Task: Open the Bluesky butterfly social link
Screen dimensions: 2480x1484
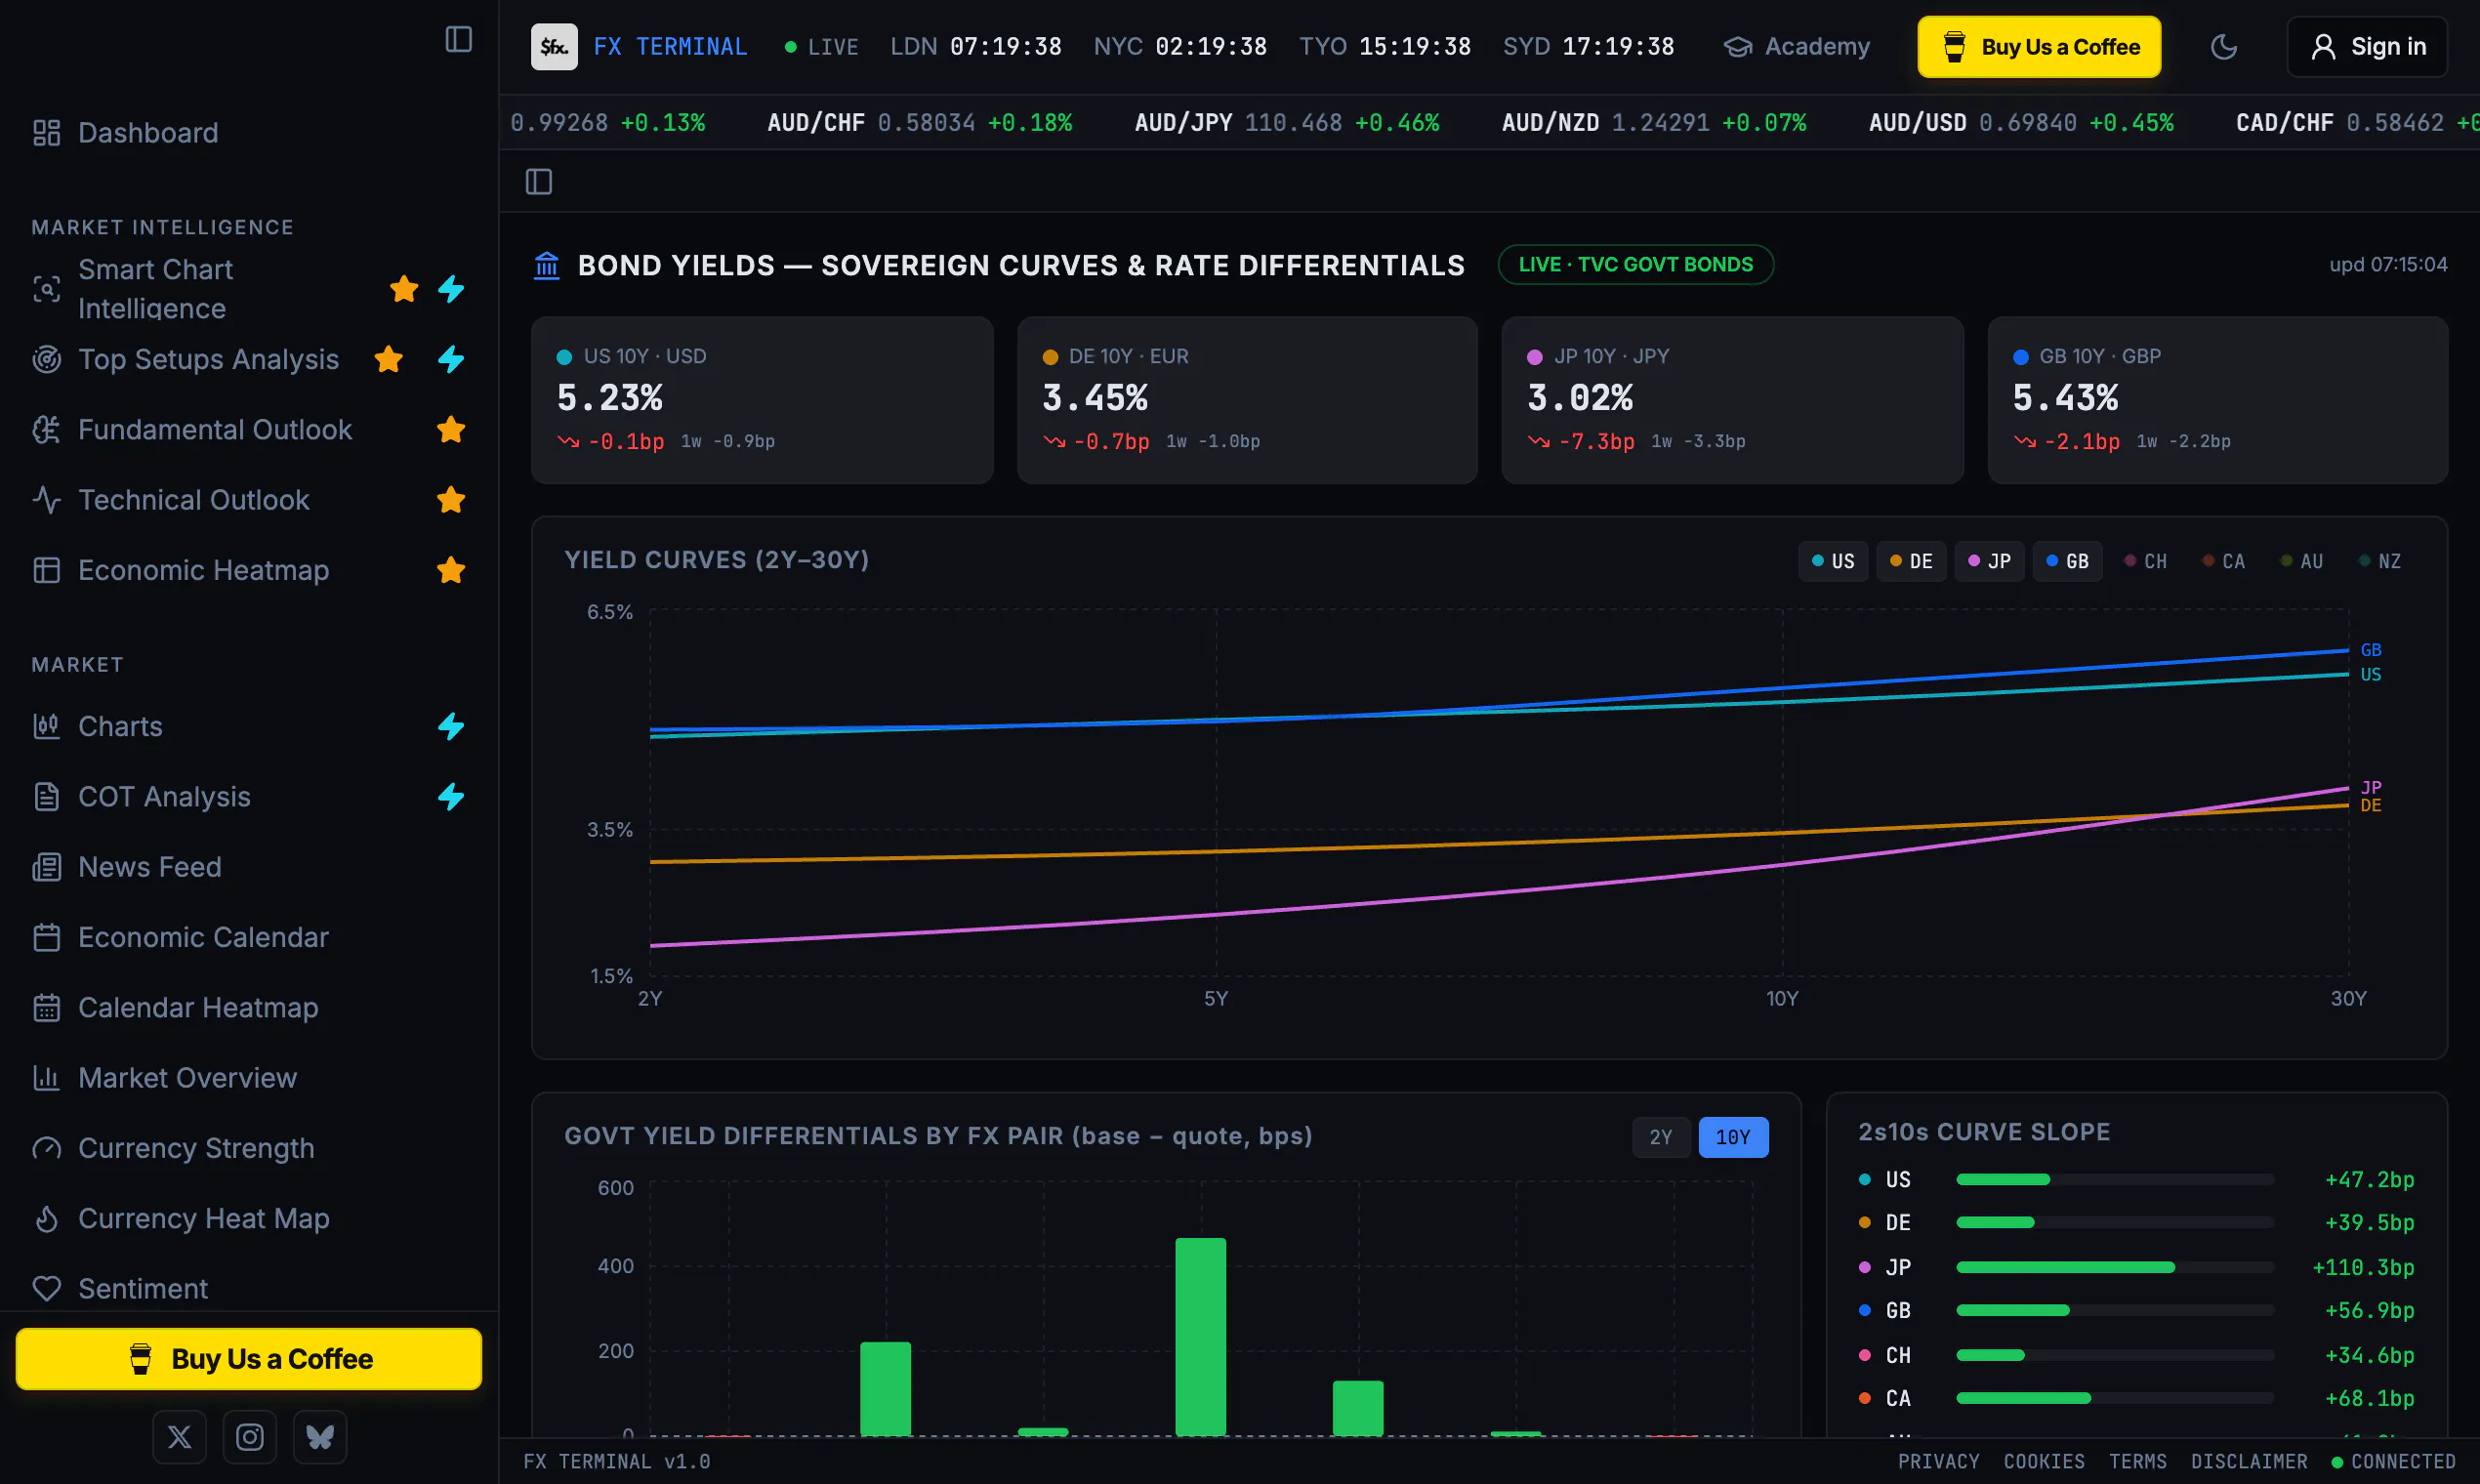Action: tap(320, 1437)
